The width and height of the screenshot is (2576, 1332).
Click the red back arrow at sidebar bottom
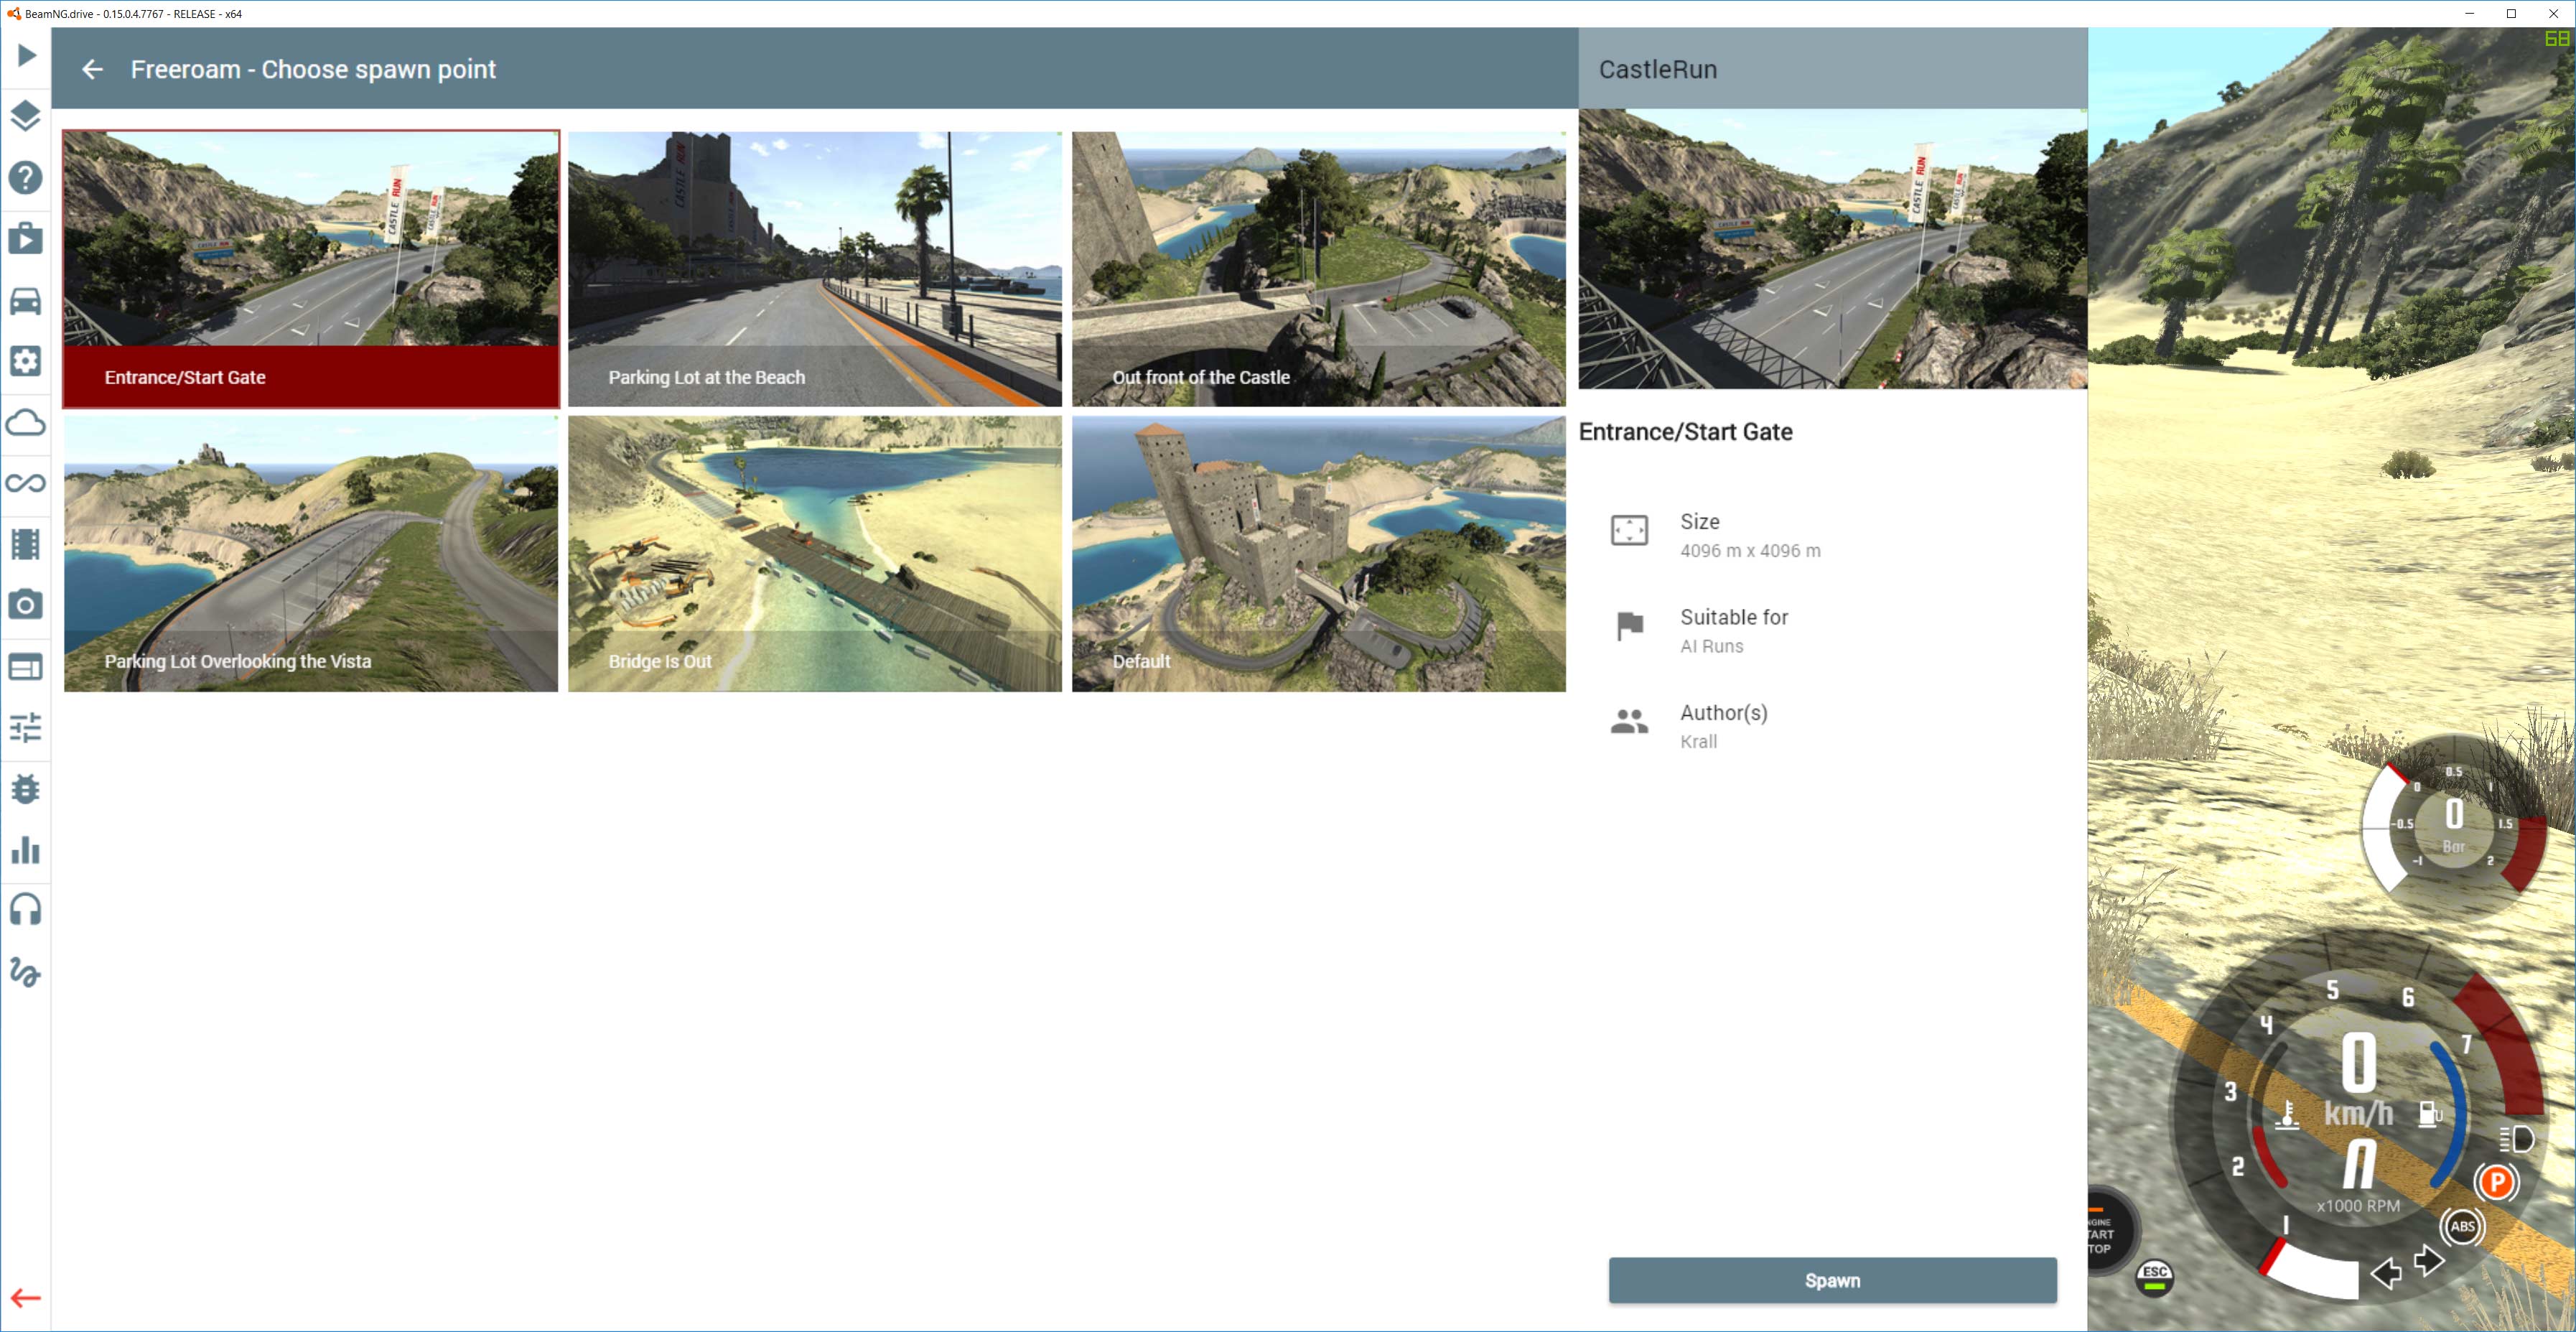(26, 1298)
